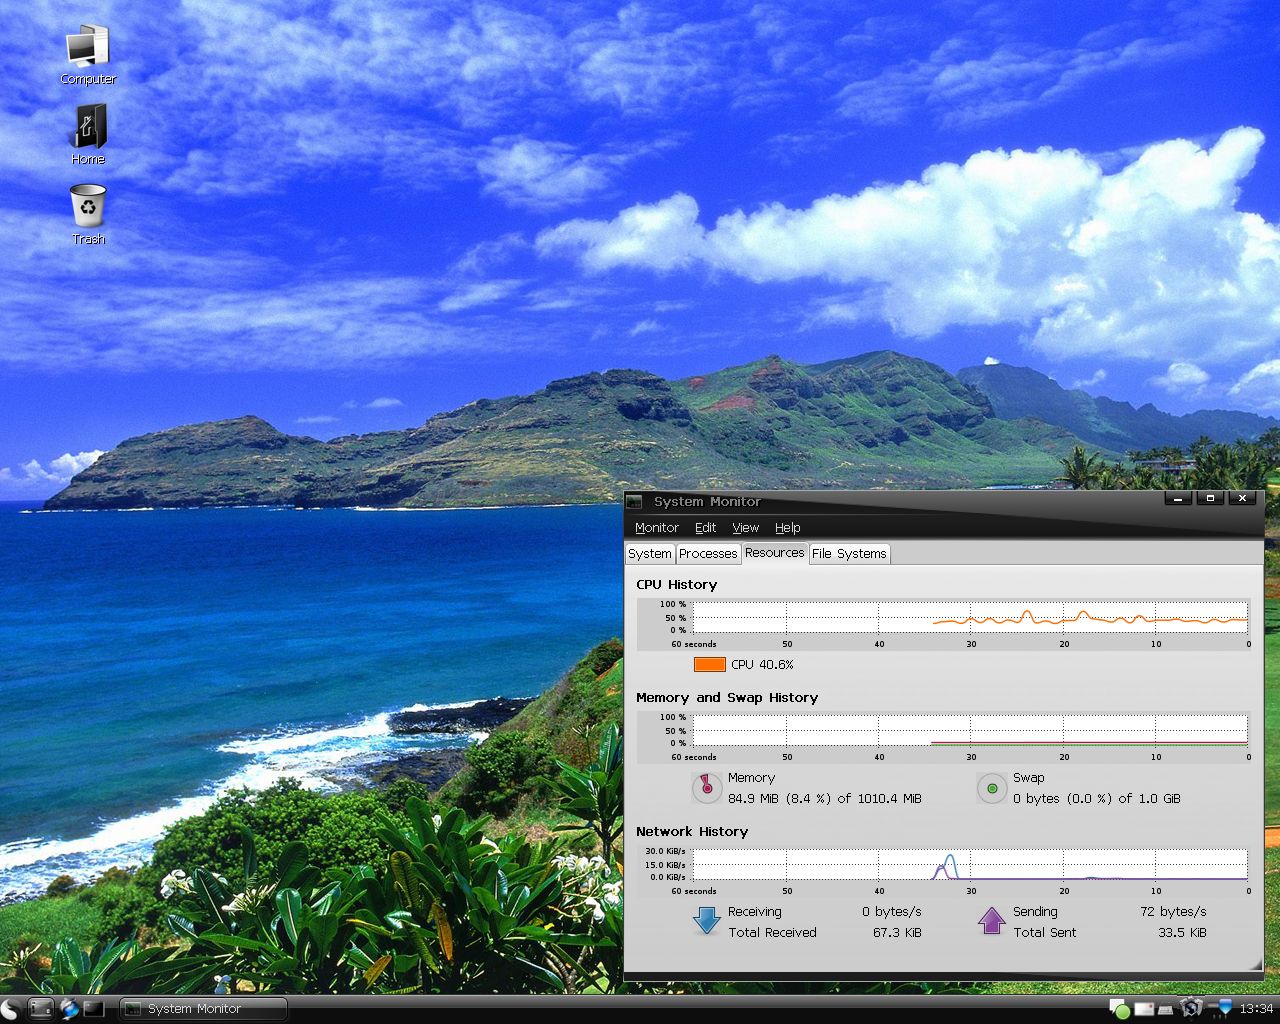The height and width of the screenshot is (1024, 1280).
Task: Click the Sending 72 bytes/s value
Action: [x=1173, y=911]
